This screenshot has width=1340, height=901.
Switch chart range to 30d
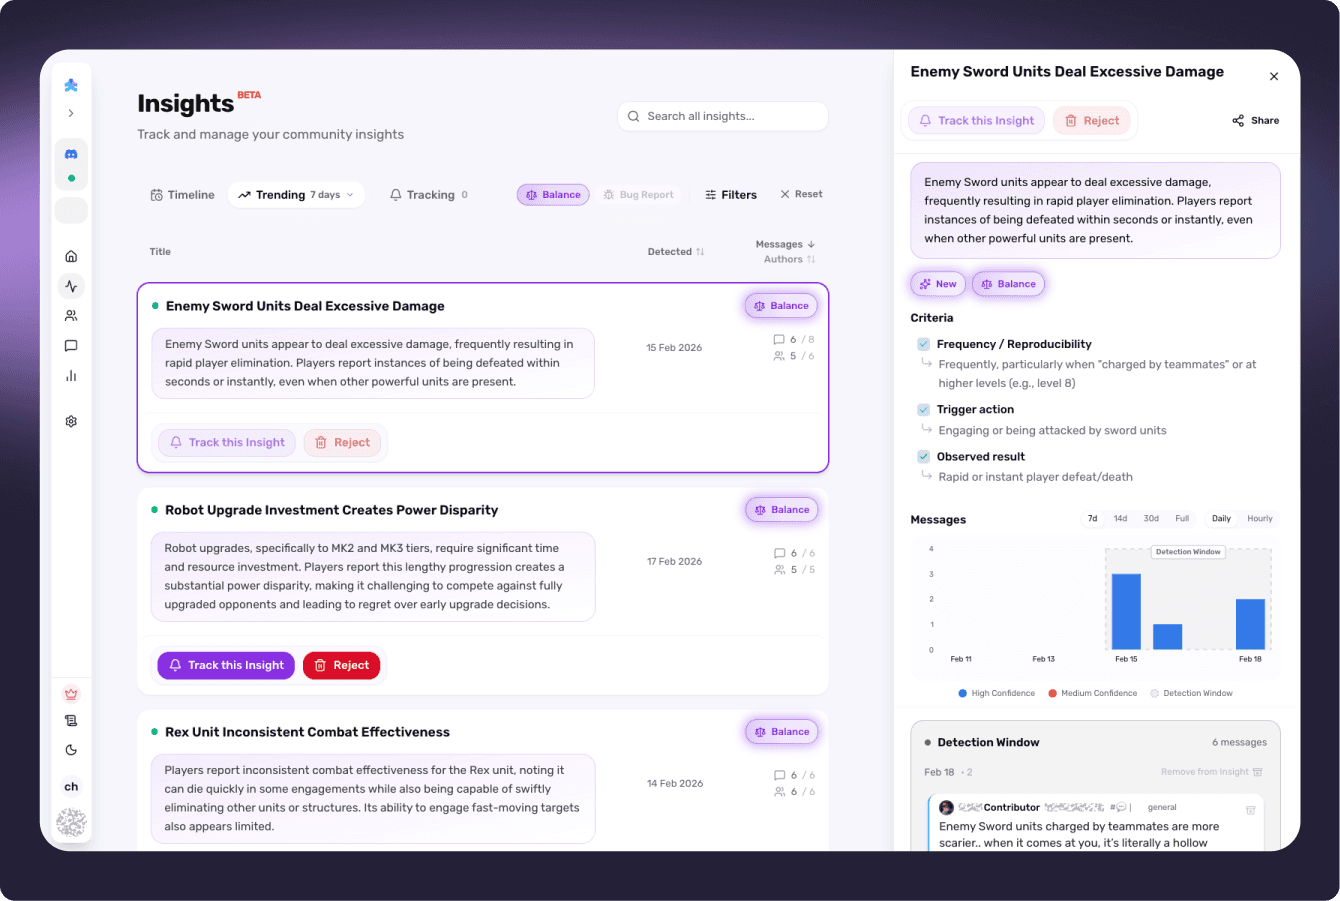coord(1151,518)
